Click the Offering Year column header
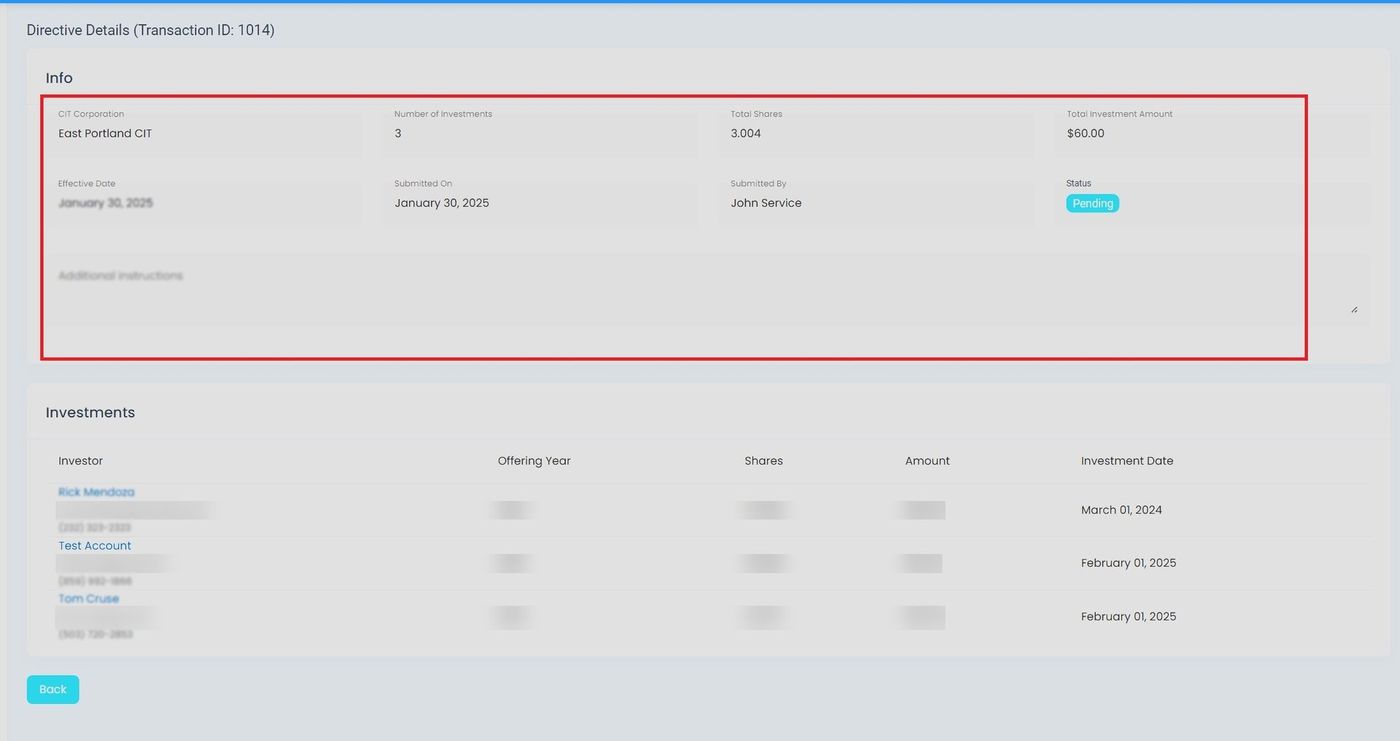The width and height of the screenshot is (1400, 741). pos(534,461)
